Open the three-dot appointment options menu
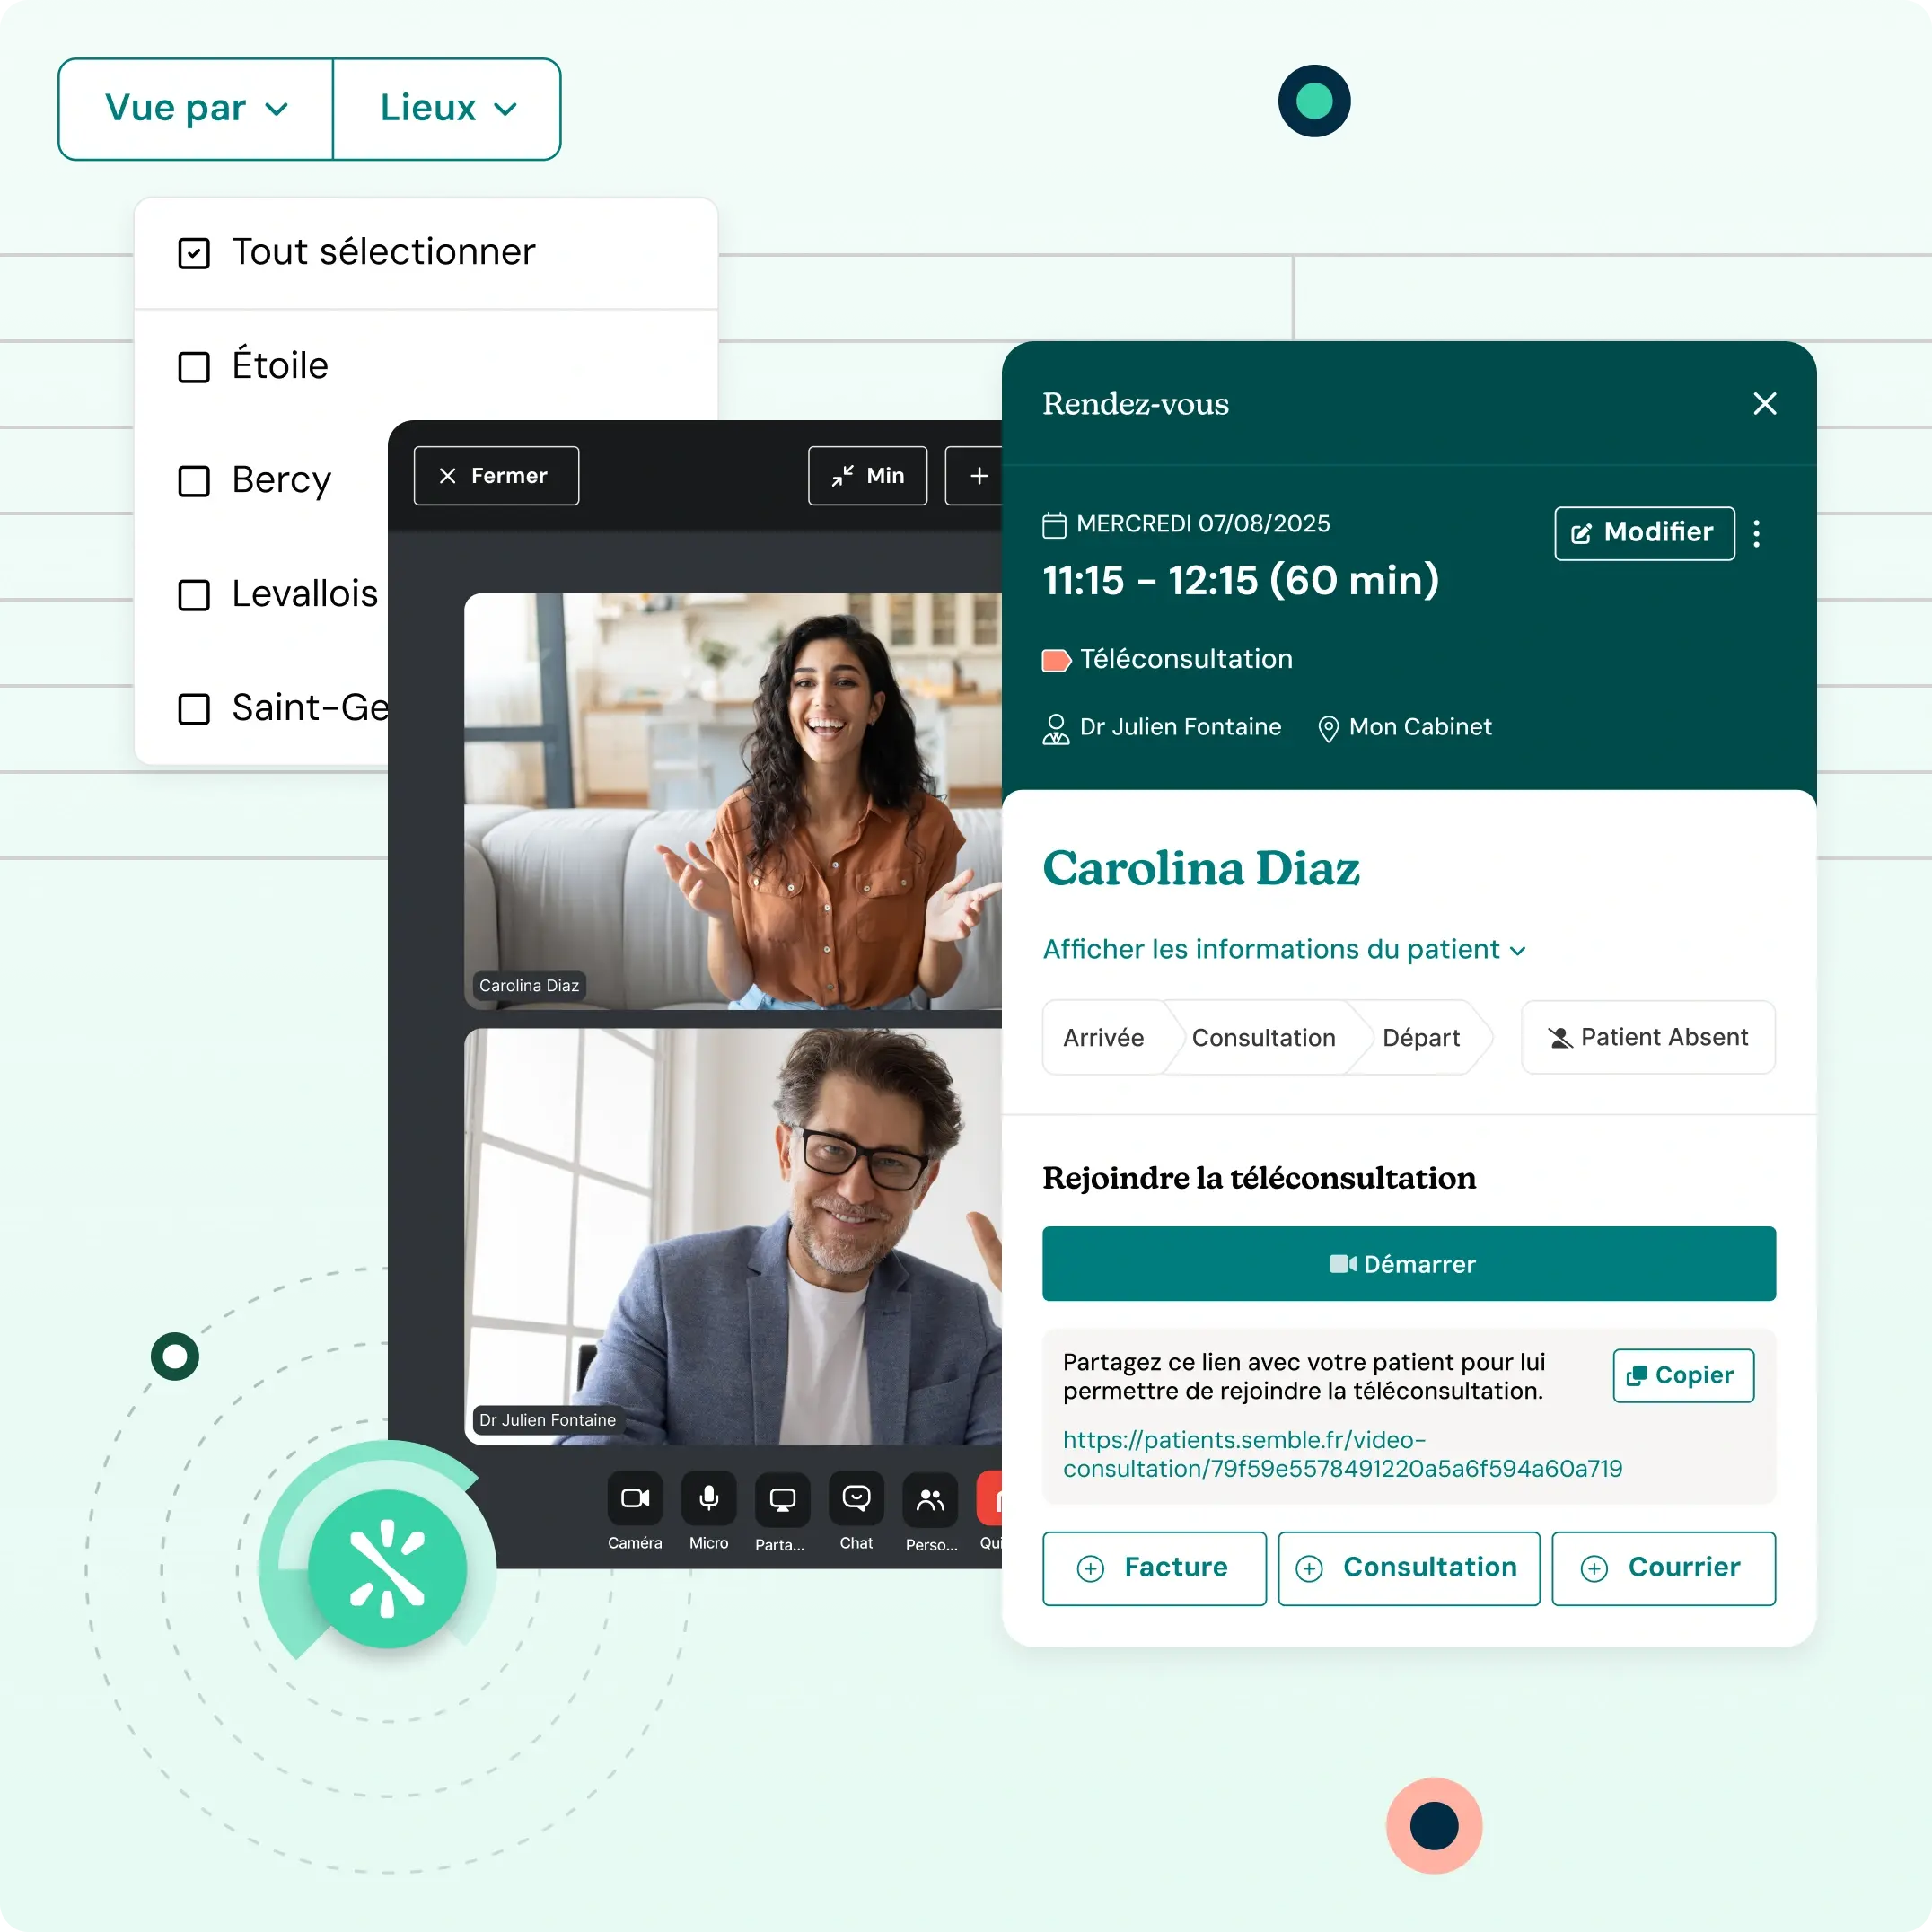This screenshot has width=1932, height=1932. [x=1756, y=533]
